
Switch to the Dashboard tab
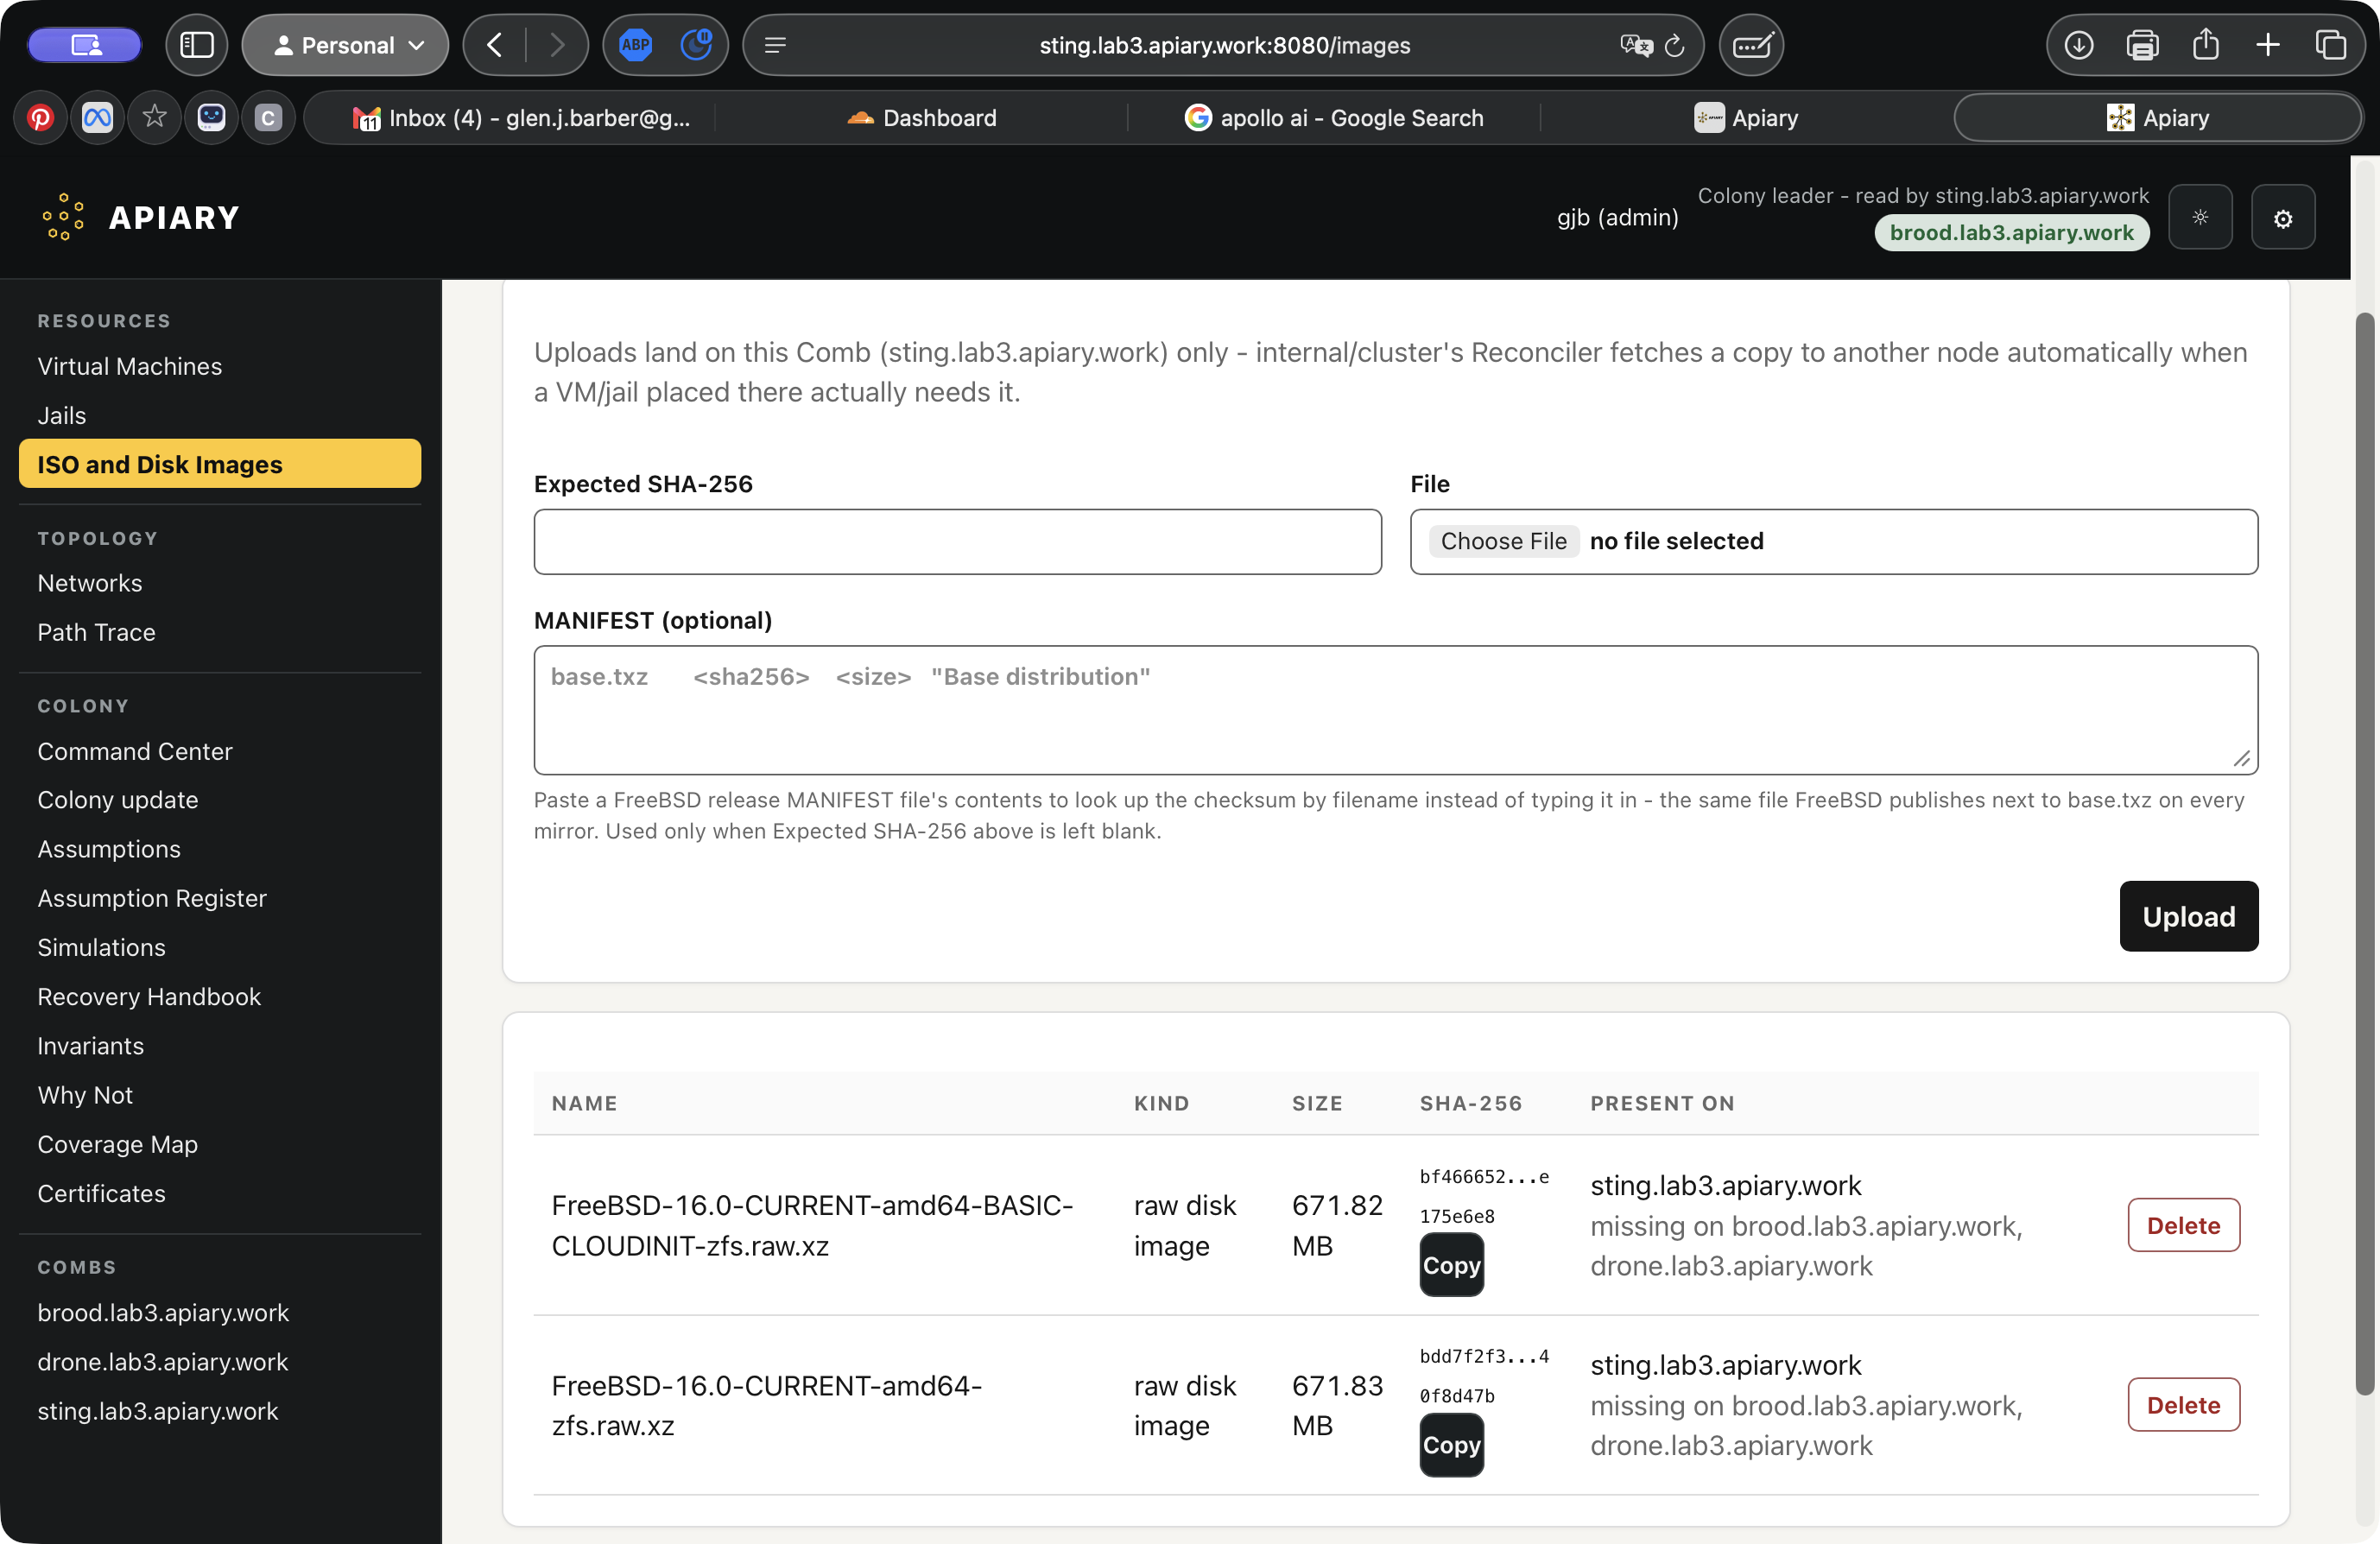click(x=922, y=117)
